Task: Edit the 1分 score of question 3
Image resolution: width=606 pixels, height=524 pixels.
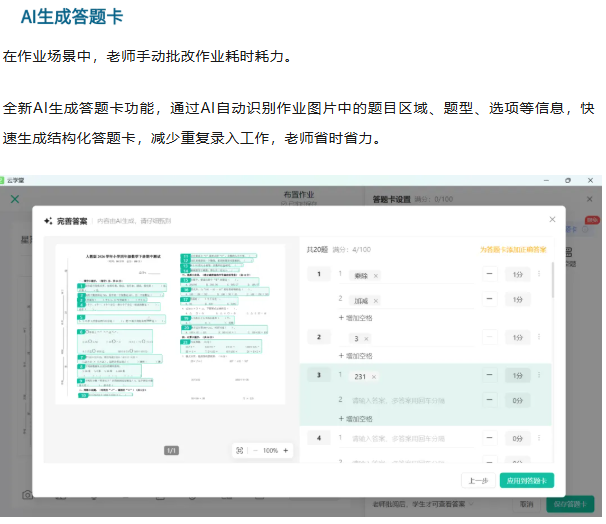Action: click(517, 375)
